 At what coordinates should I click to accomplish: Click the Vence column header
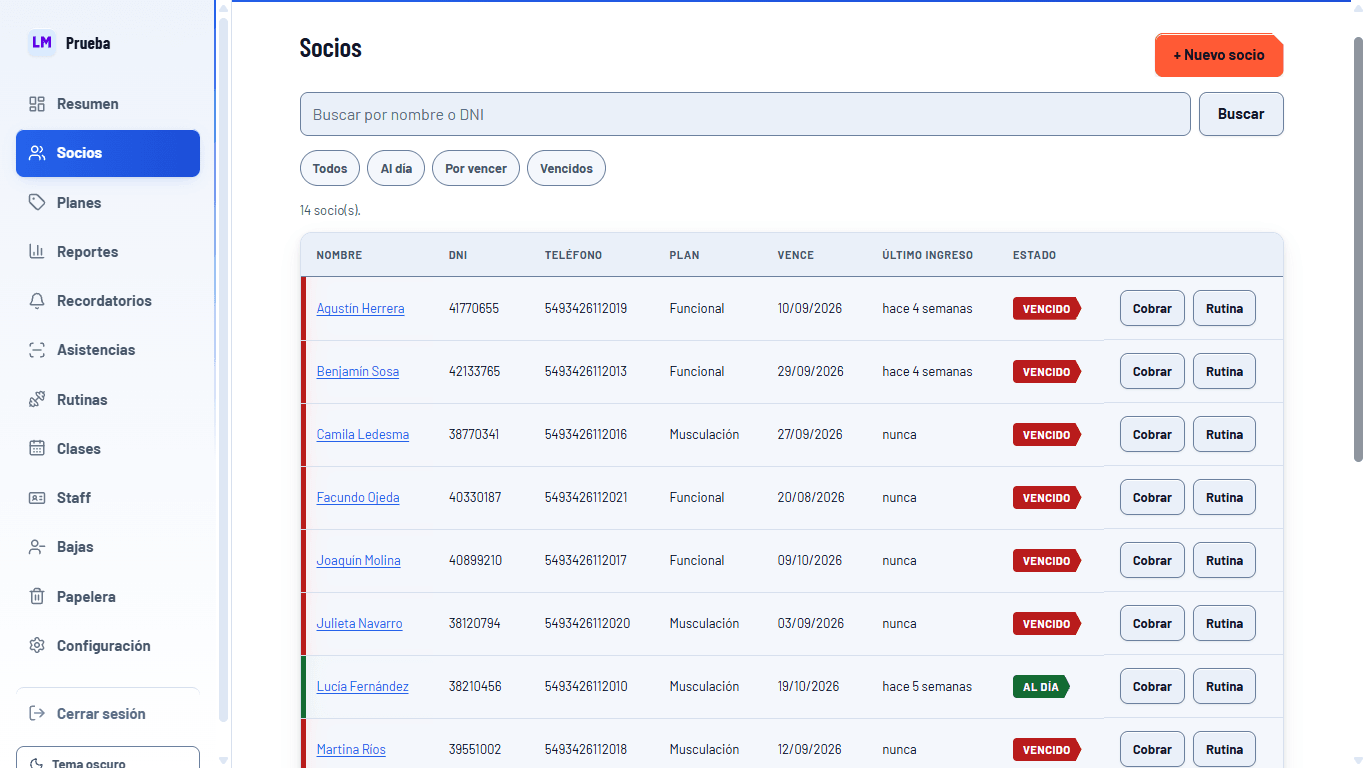point(795,255)
